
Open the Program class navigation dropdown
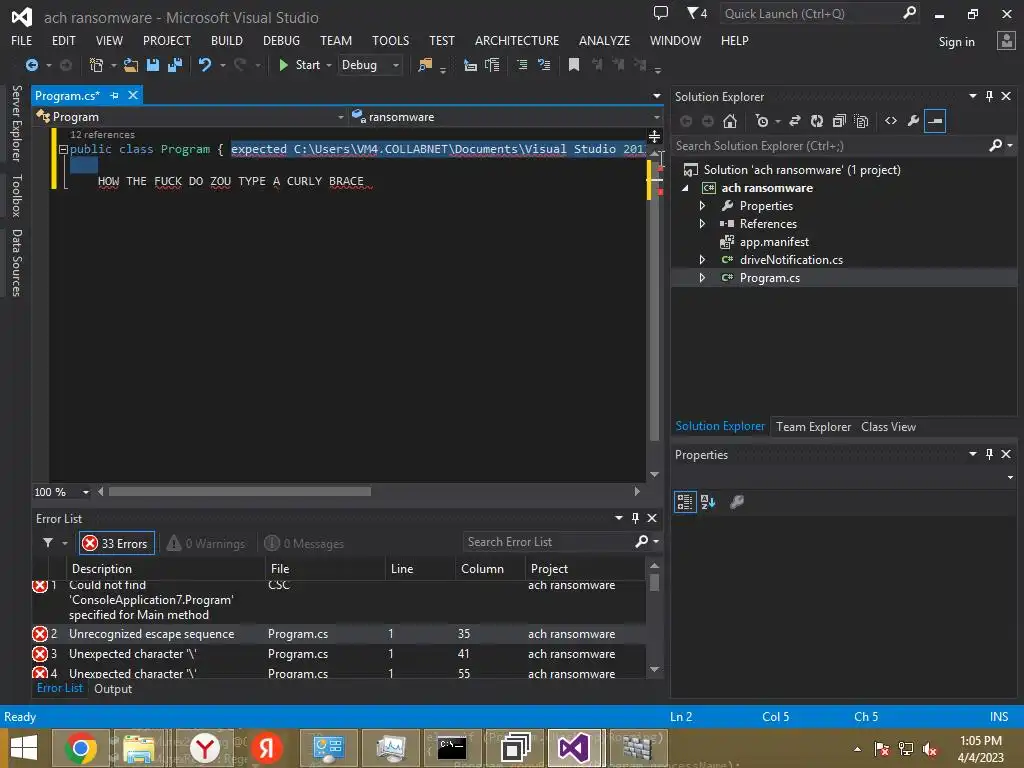190,117
